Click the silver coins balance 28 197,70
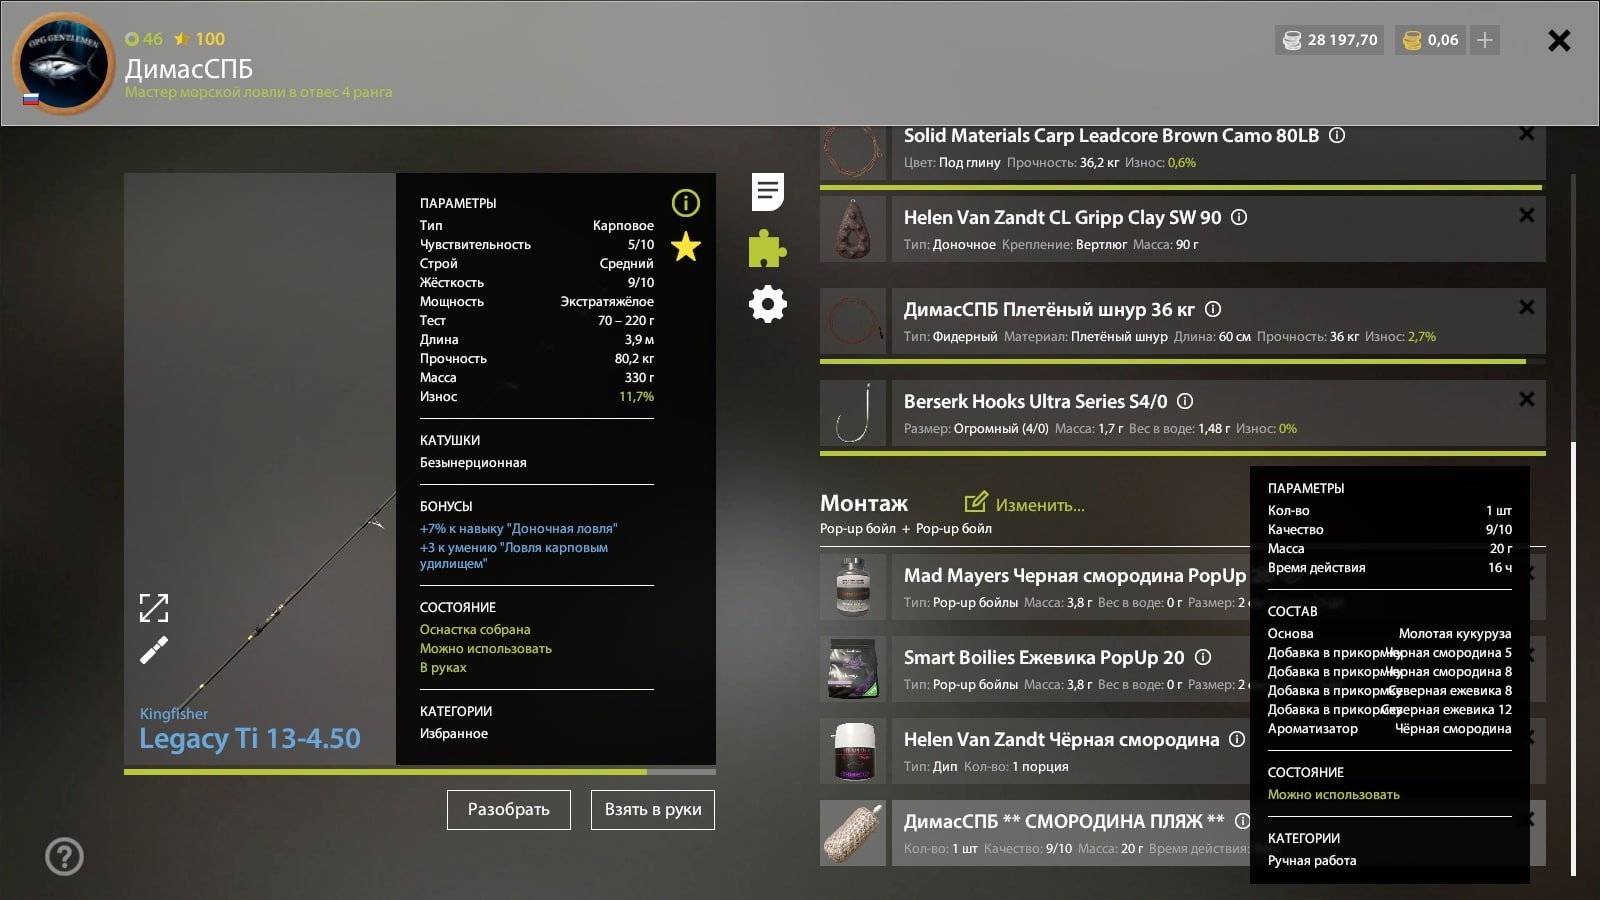Image resolution: width=1600 pixels, height=900 pixels. [1330, 40]
